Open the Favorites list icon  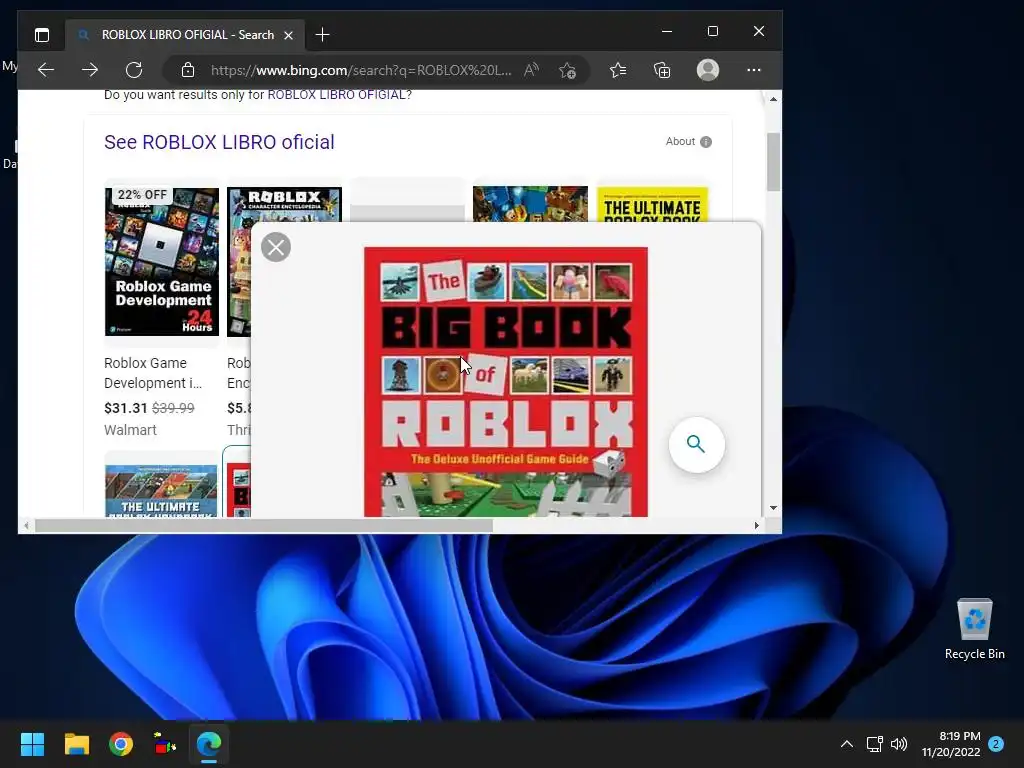click(x=618, y=70)
